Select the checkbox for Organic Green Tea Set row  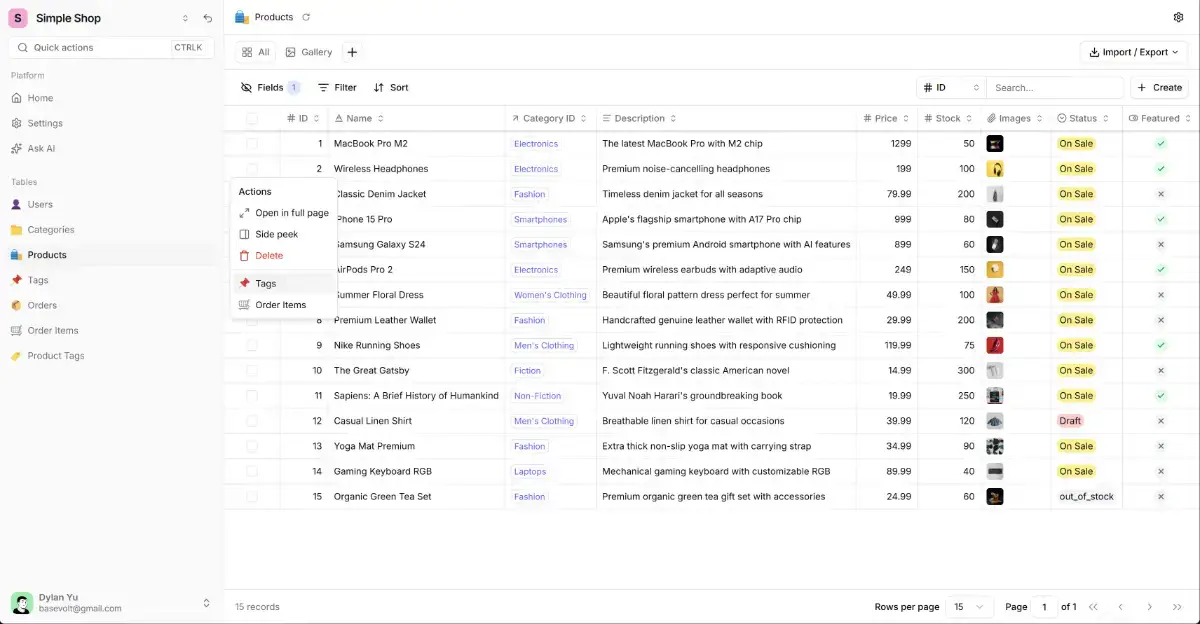tap(252, 497)
